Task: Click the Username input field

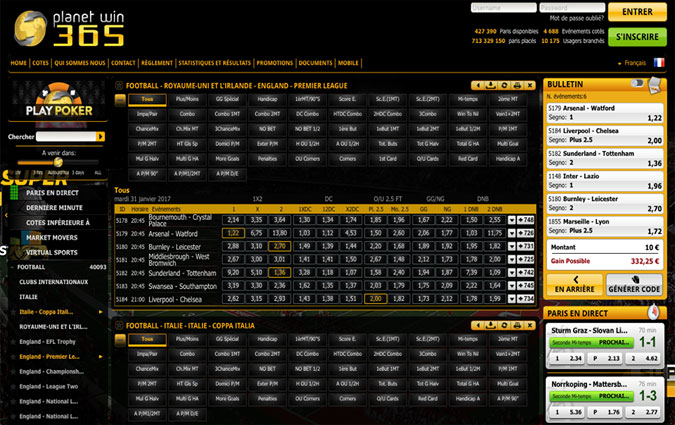Action: tap(504, 8)
